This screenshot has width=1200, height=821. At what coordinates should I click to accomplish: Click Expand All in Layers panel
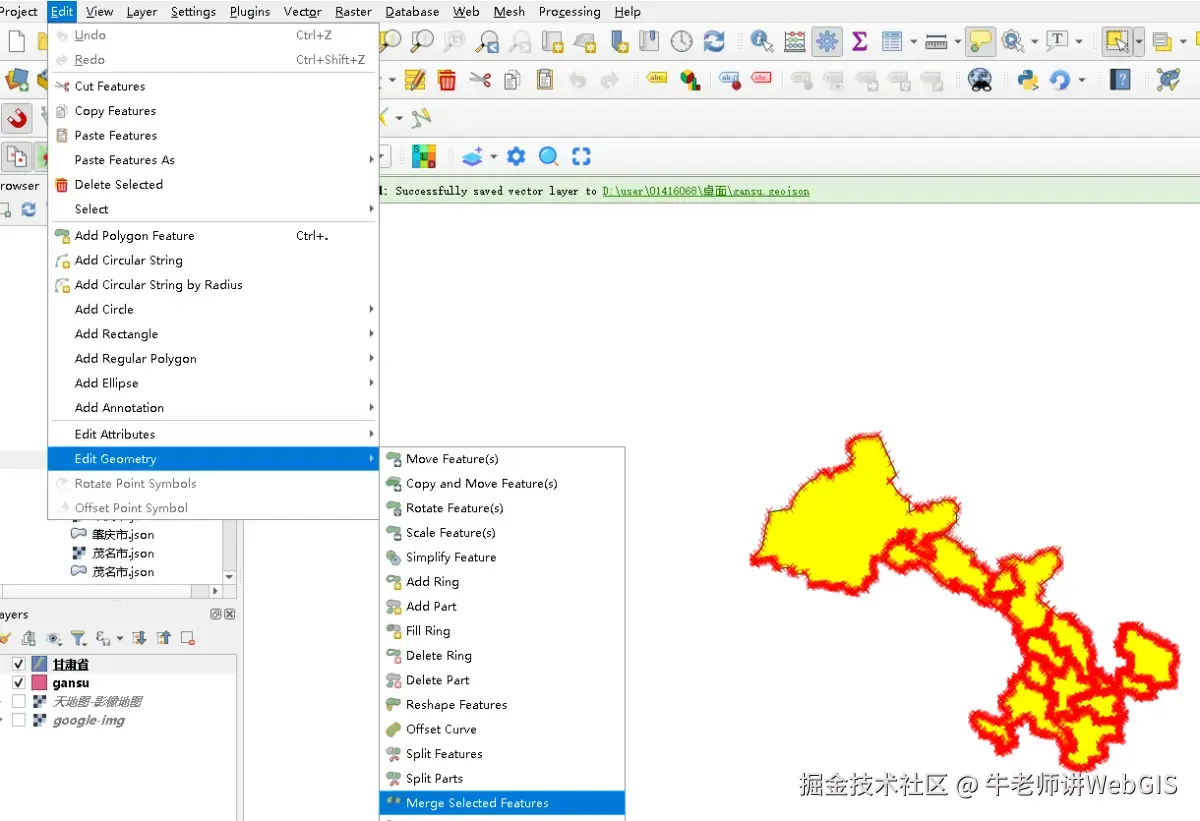[139, 638]
